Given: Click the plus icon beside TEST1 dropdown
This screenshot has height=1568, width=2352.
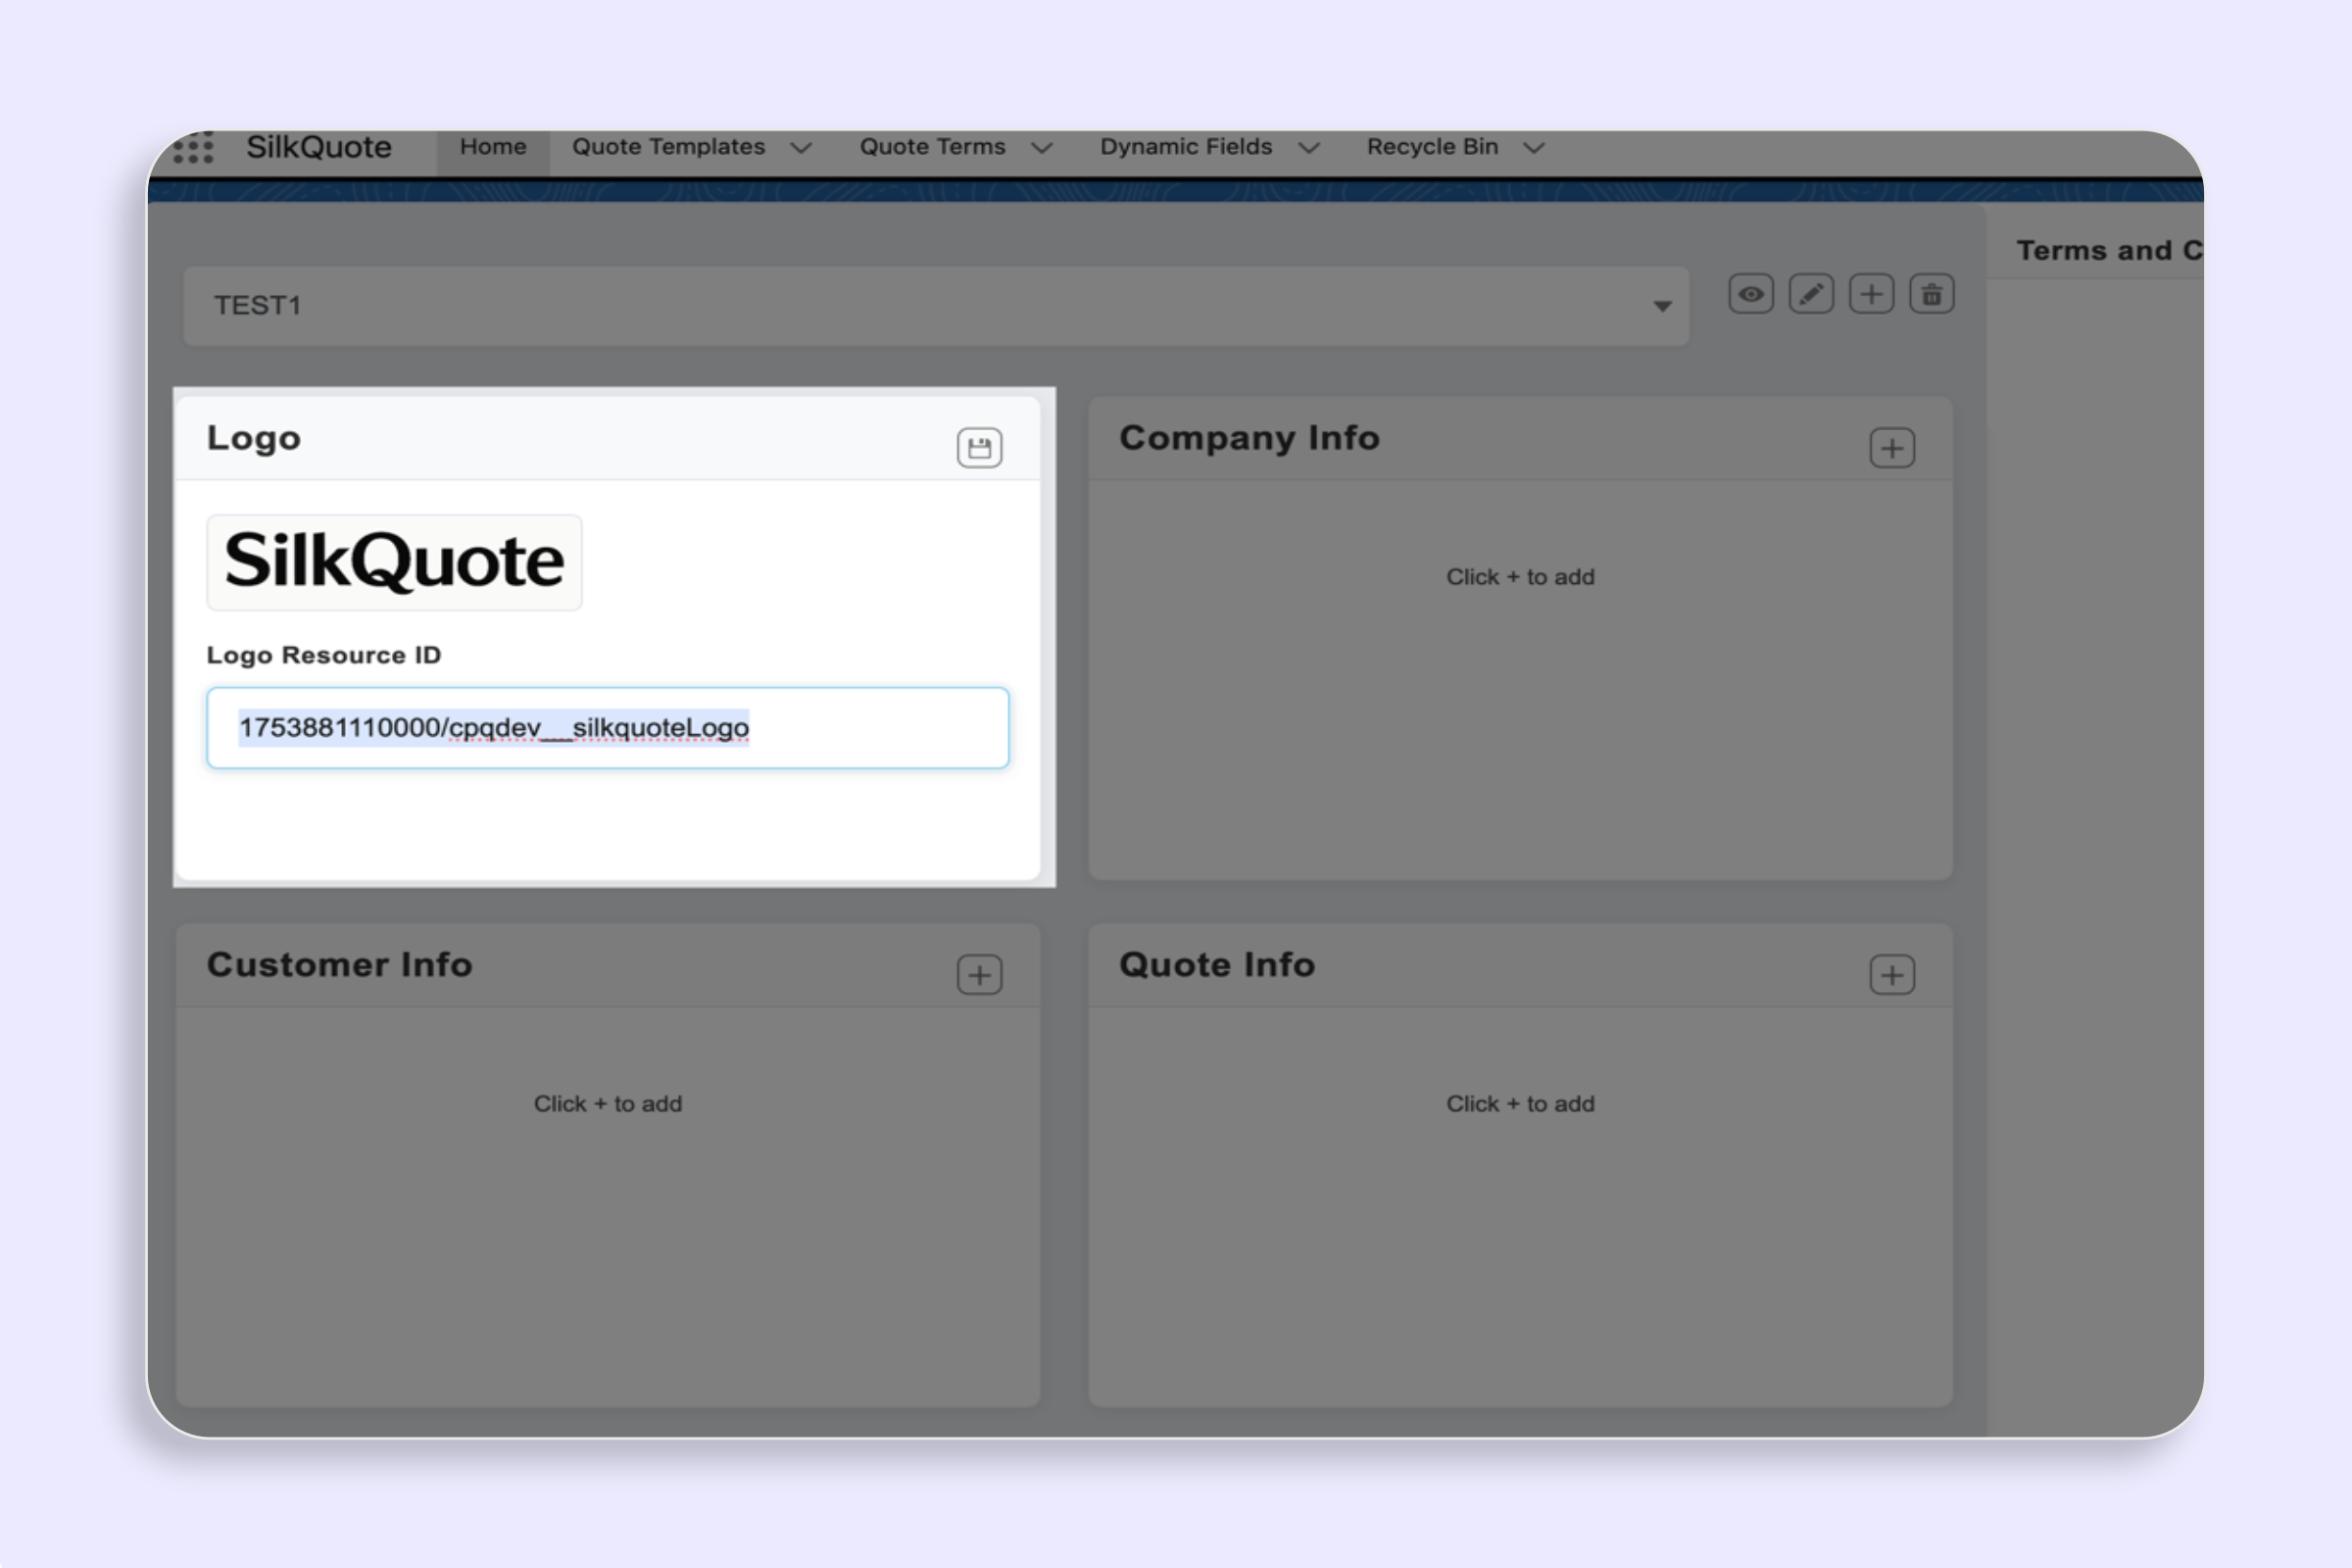Looking at the screenshot, I should pyautogui.click(x=1871, y=294).
